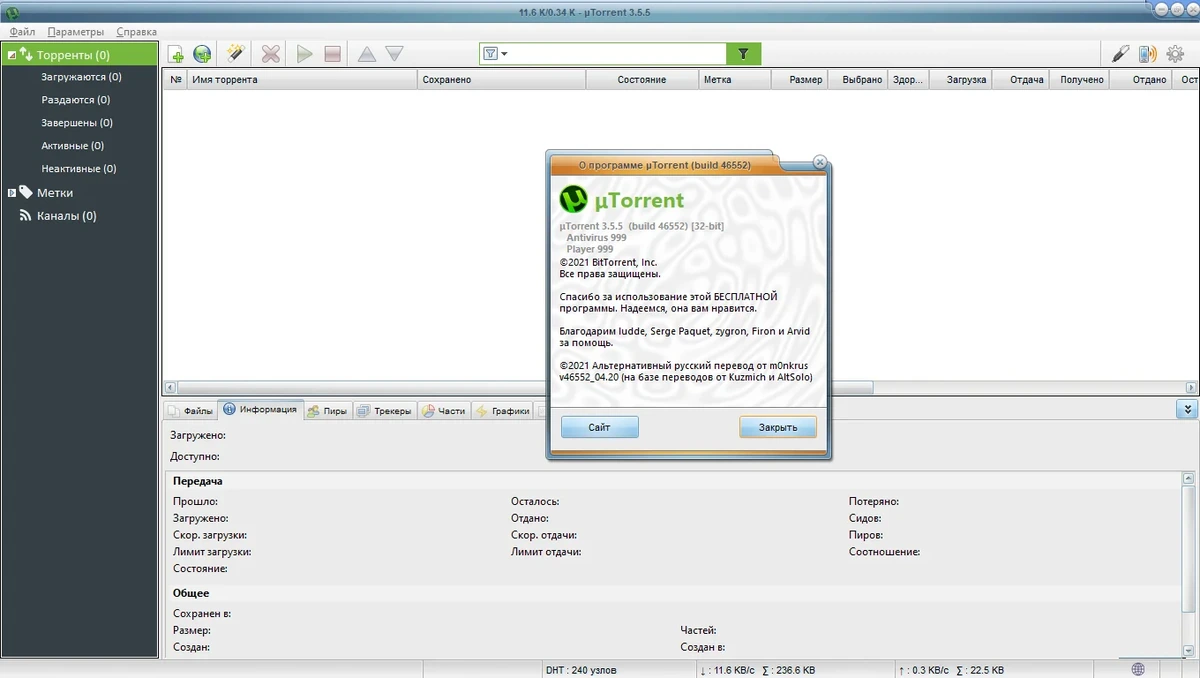The image size is (1200, 678).
Task: Sort by Размер column header
Action: (x=798, y=80)
